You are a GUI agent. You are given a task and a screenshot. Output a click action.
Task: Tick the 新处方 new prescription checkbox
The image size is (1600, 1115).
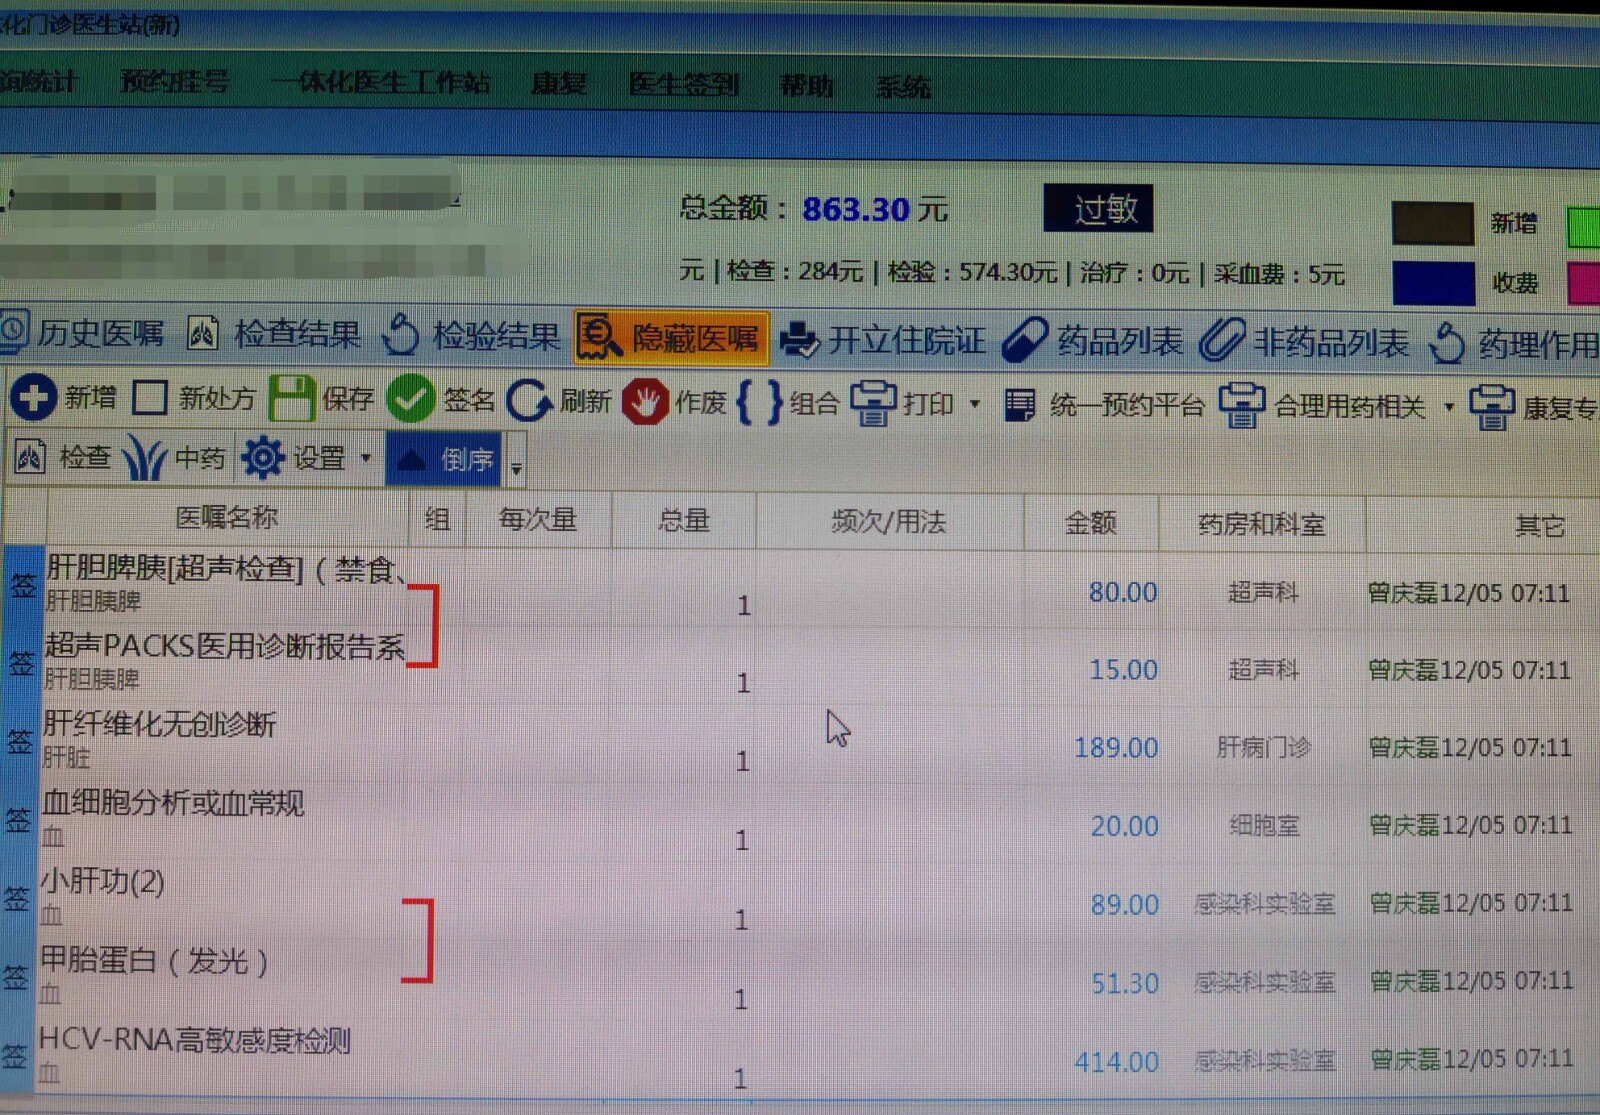coord(150,398)
